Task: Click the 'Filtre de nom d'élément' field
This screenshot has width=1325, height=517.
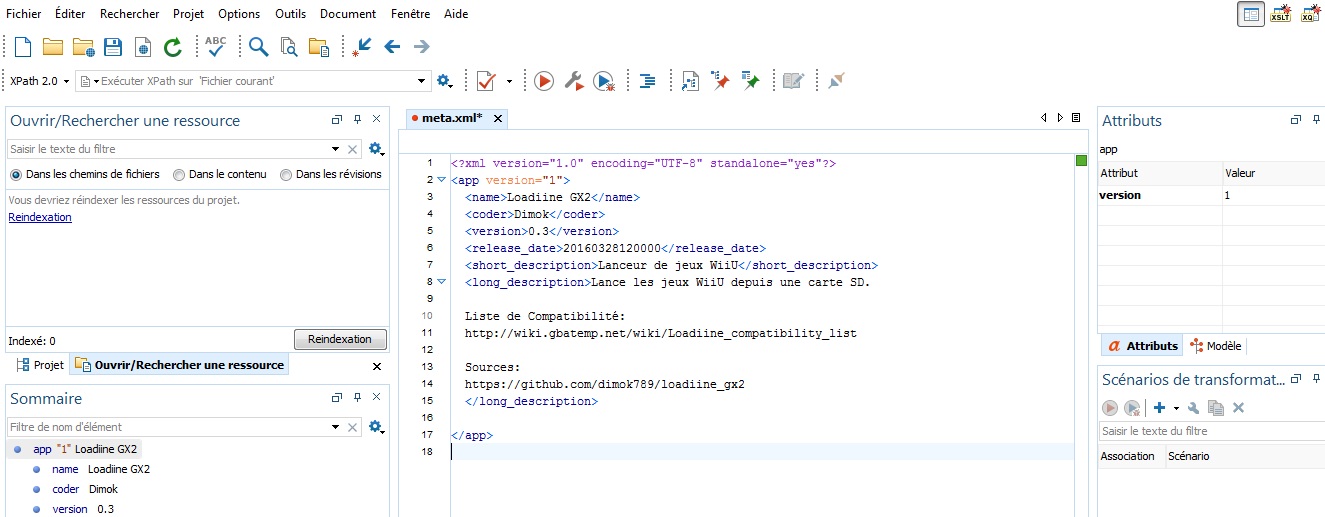Action: tap(169, 427)
